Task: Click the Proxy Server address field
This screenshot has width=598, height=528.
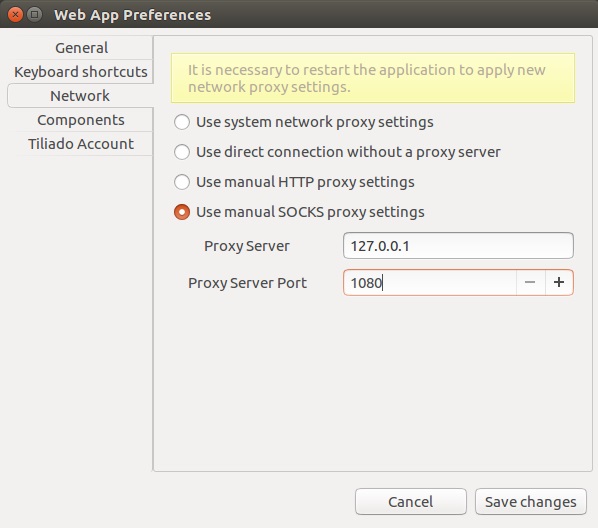Action: coord(458,246)
